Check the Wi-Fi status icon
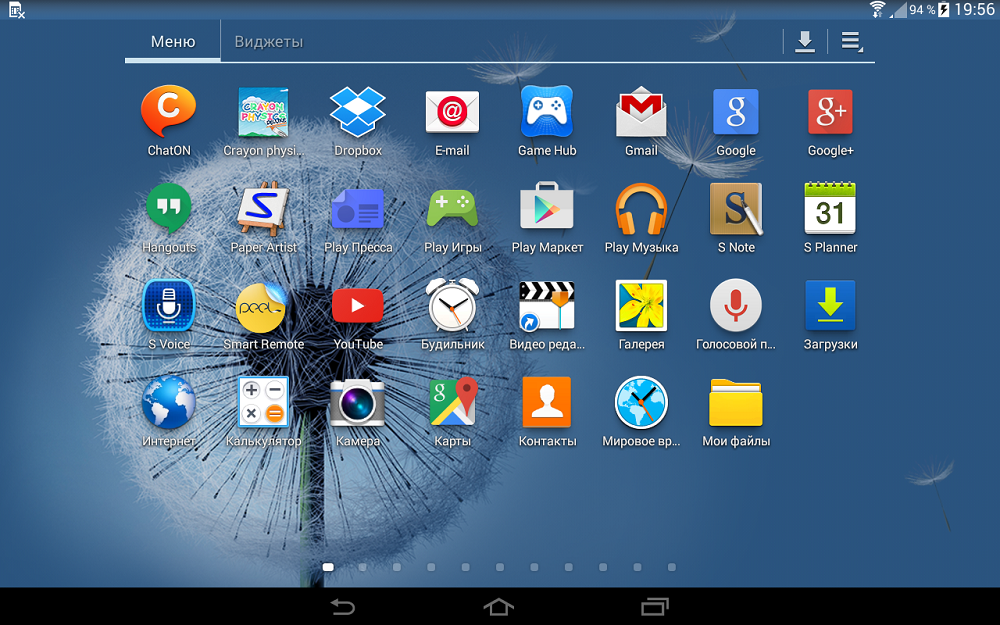Screen dimensions: 1000x625 pyautogui.click(x=878, y=9)
